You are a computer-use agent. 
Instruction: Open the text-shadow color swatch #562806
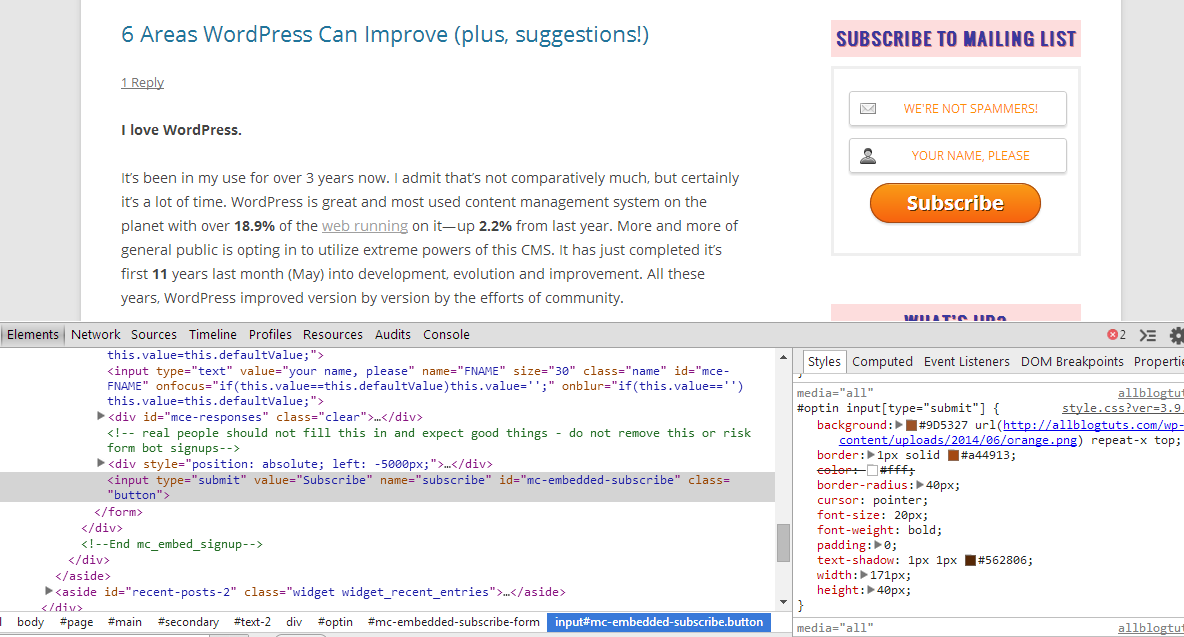tap(969, 560)
